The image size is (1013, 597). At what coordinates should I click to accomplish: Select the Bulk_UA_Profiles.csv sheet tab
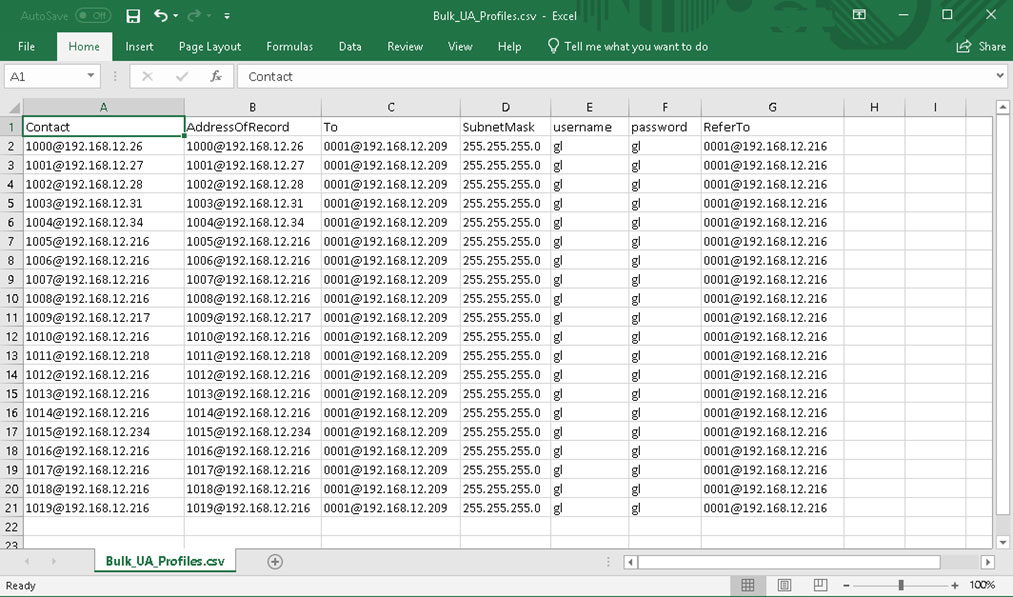coord(165,561)
